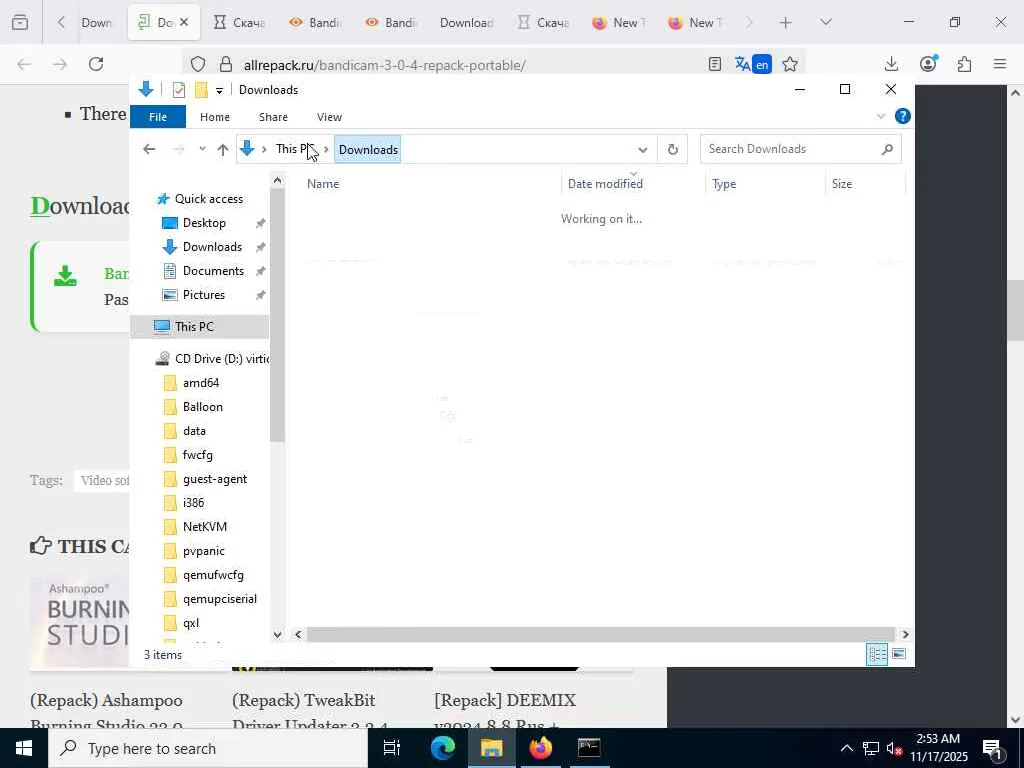Refresh the Downloads folder
Viewport: 1024px width, 768px height.
673,150
